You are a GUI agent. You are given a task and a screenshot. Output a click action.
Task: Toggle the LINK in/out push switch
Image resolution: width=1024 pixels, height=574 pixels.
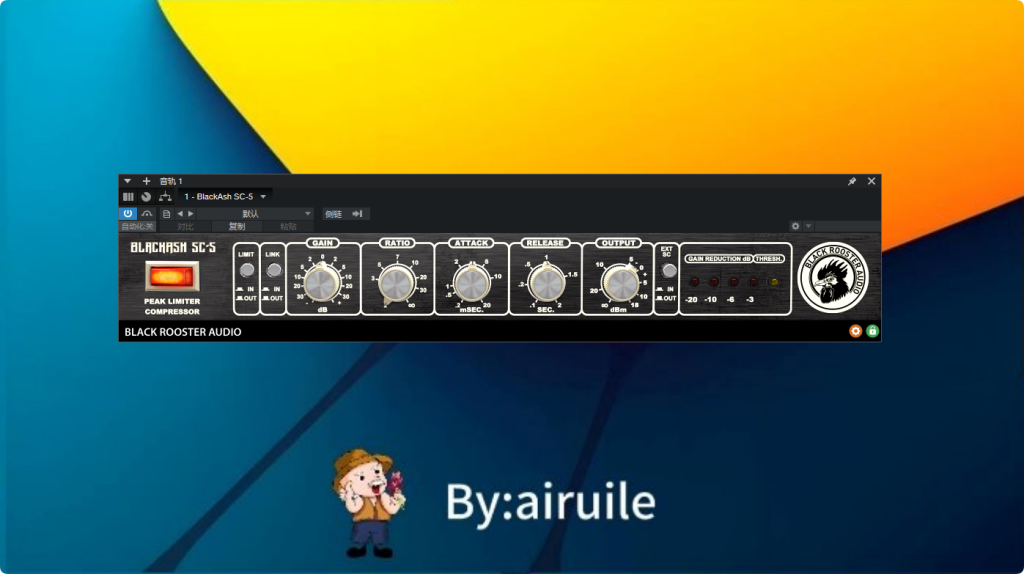274,270
